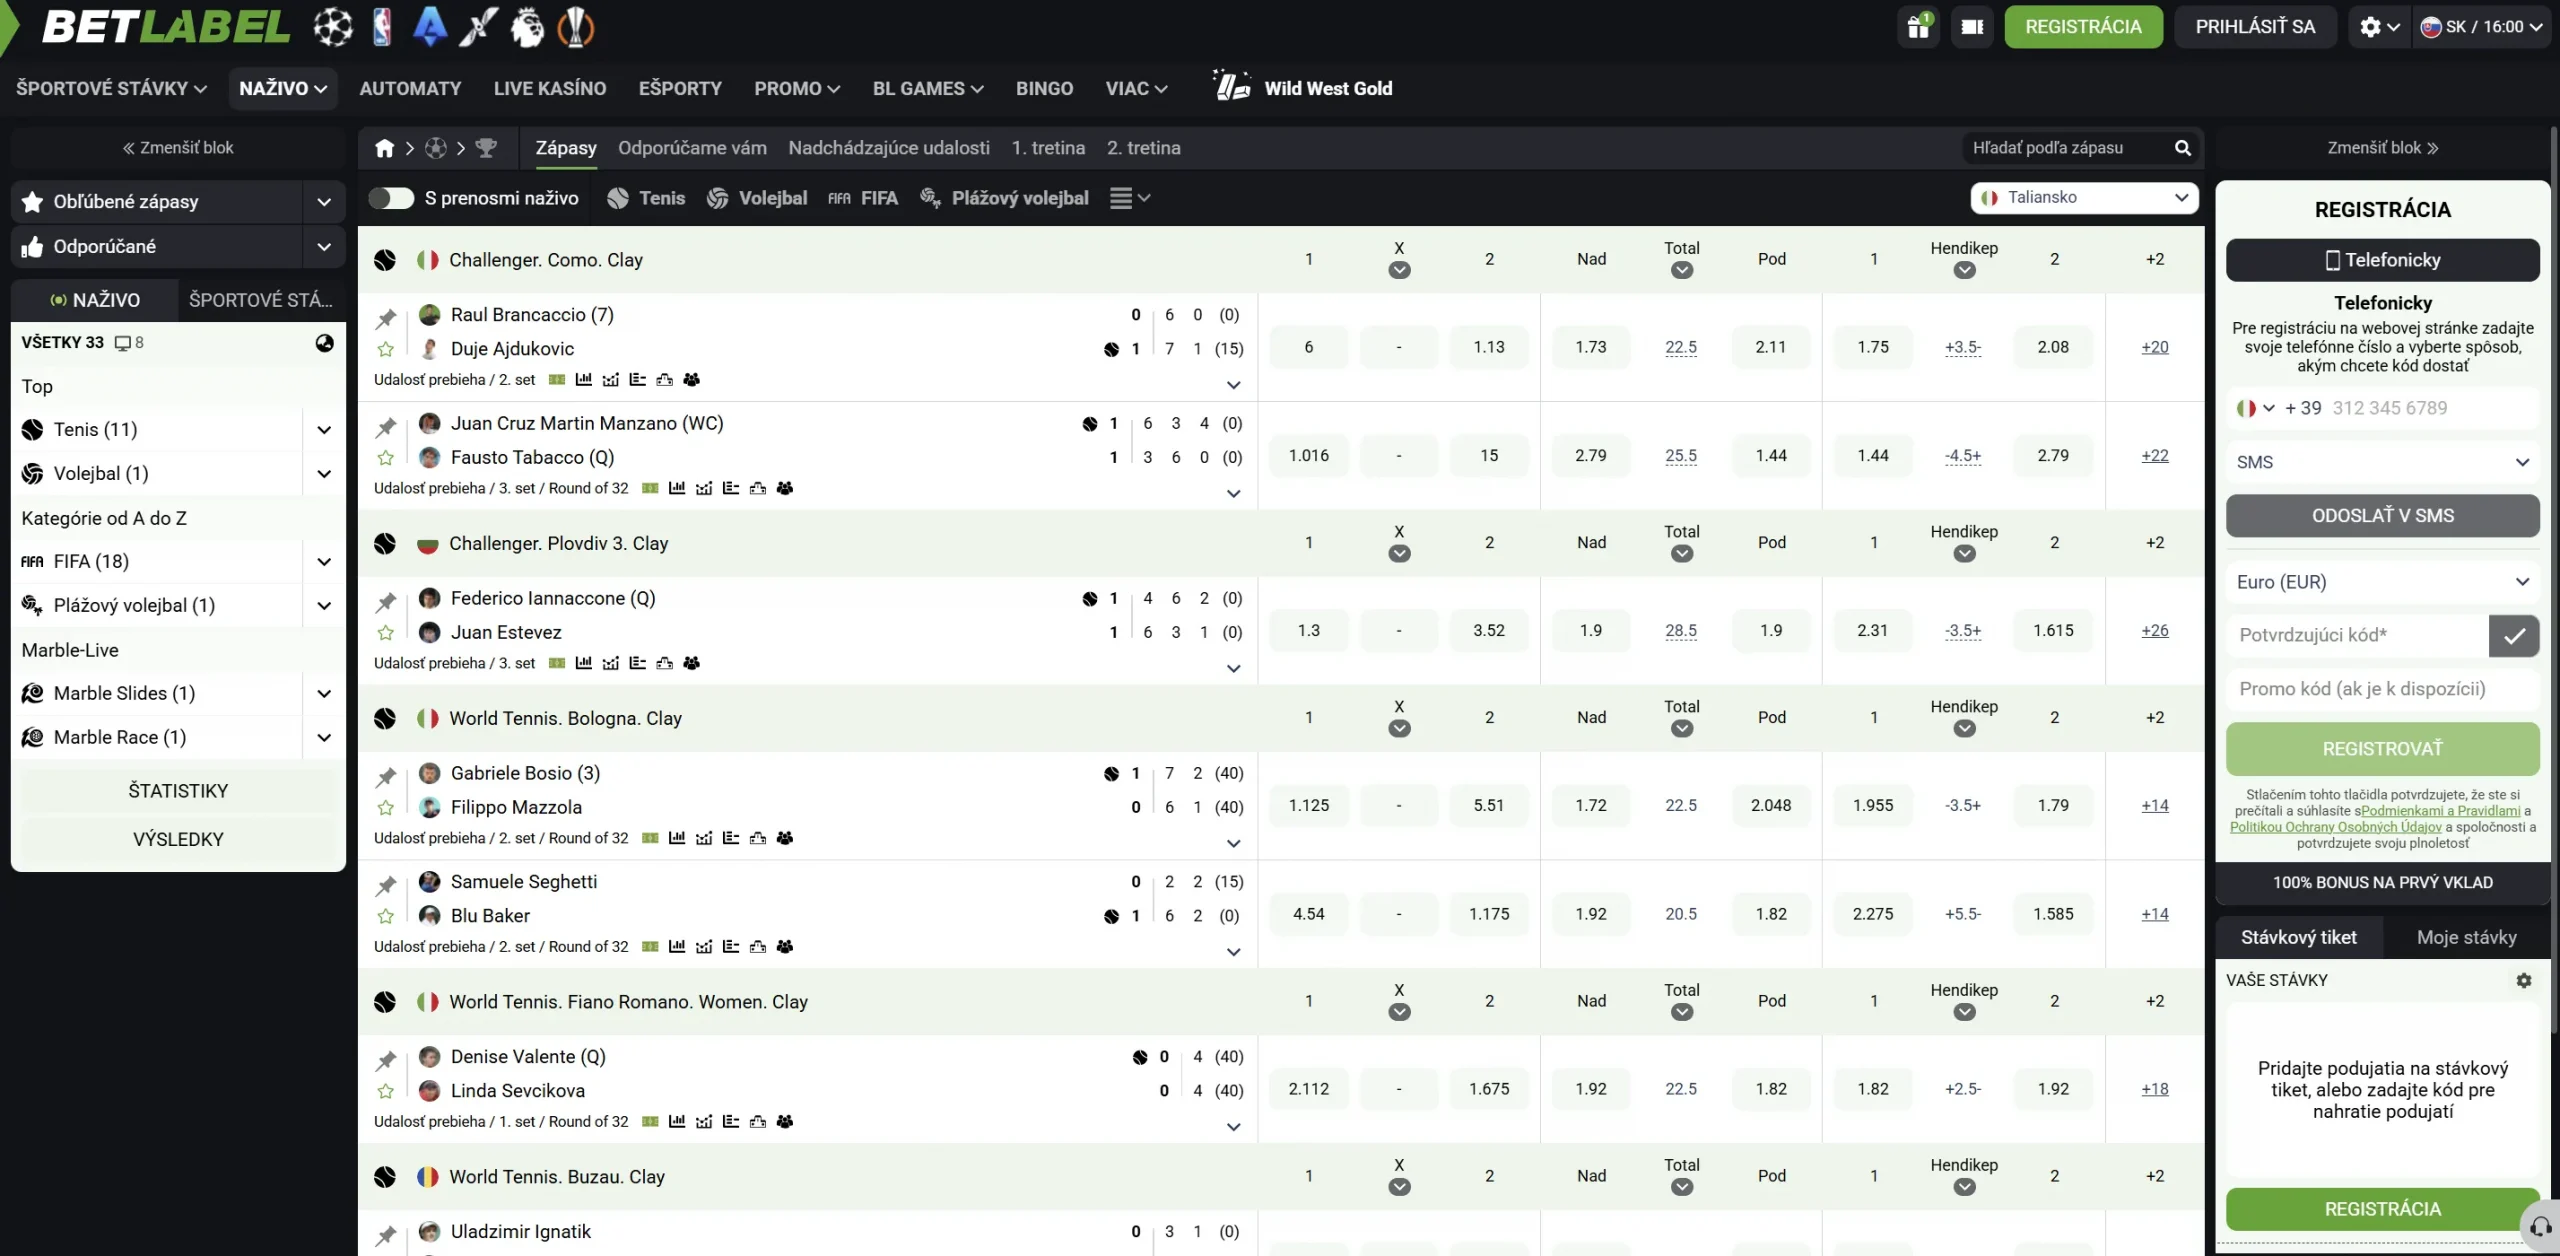Open the Euro (EUR) currency dropdown
Viewport: 2560px width, 1256px height.
(x=2383, y=582)
